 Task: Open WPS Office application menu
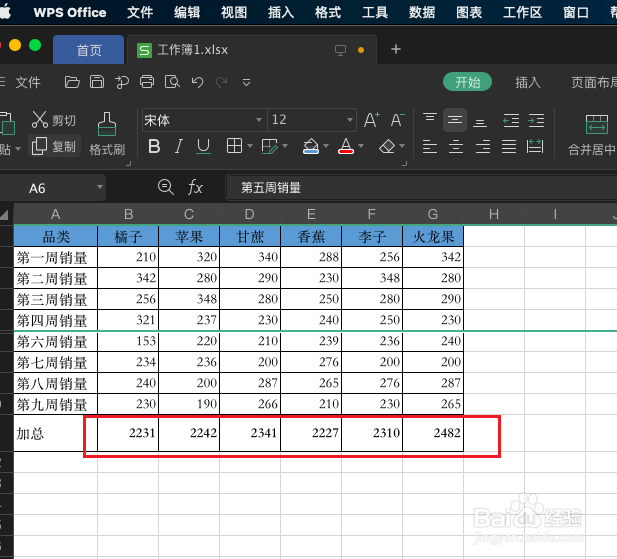pyautogui.click(x=70, y=13)
